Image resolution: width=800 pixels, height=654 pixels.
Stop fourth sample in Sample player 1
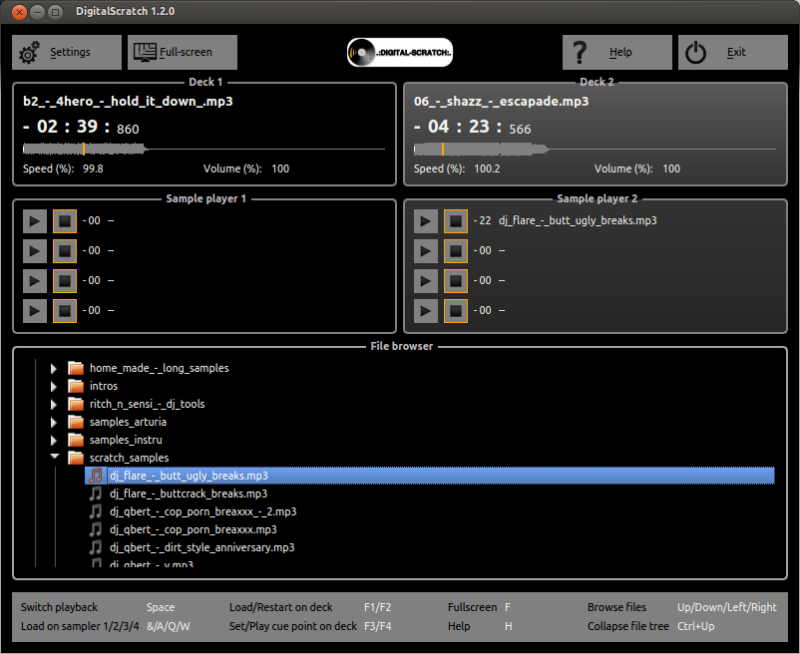pos(65,311)
